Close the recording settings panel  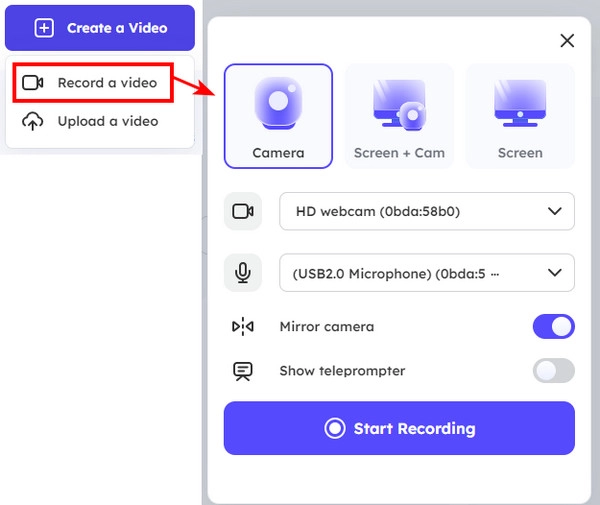(567, 41)
